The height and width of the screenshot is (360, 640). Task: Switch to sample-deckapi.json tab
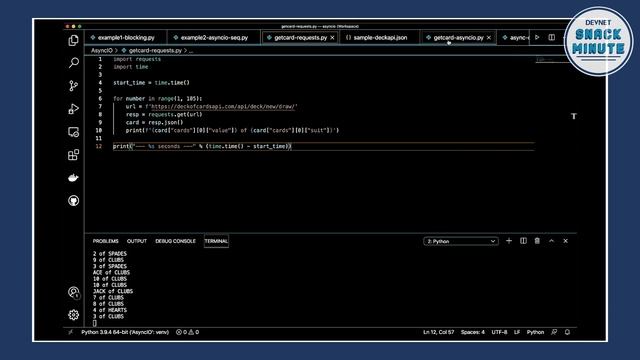(x=380, y=38)
